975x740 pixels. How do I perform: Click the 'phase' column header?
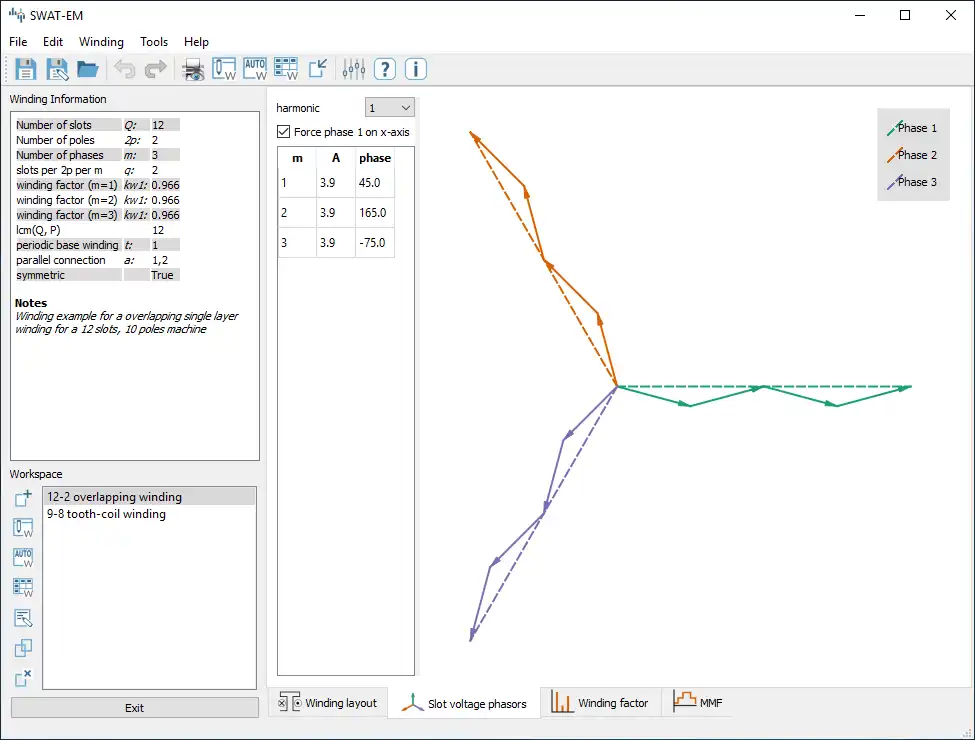point(375,158)
